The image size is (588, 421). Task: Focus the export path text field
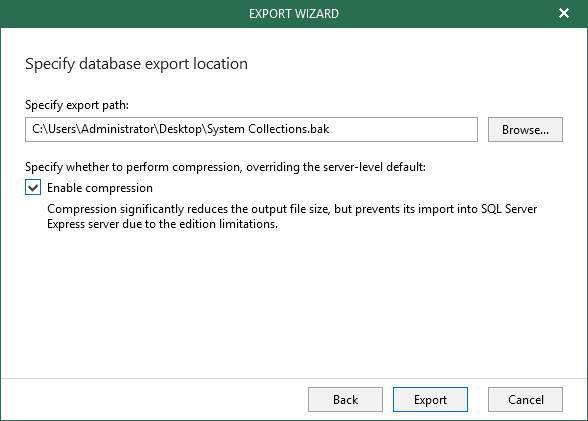point(251,129)
